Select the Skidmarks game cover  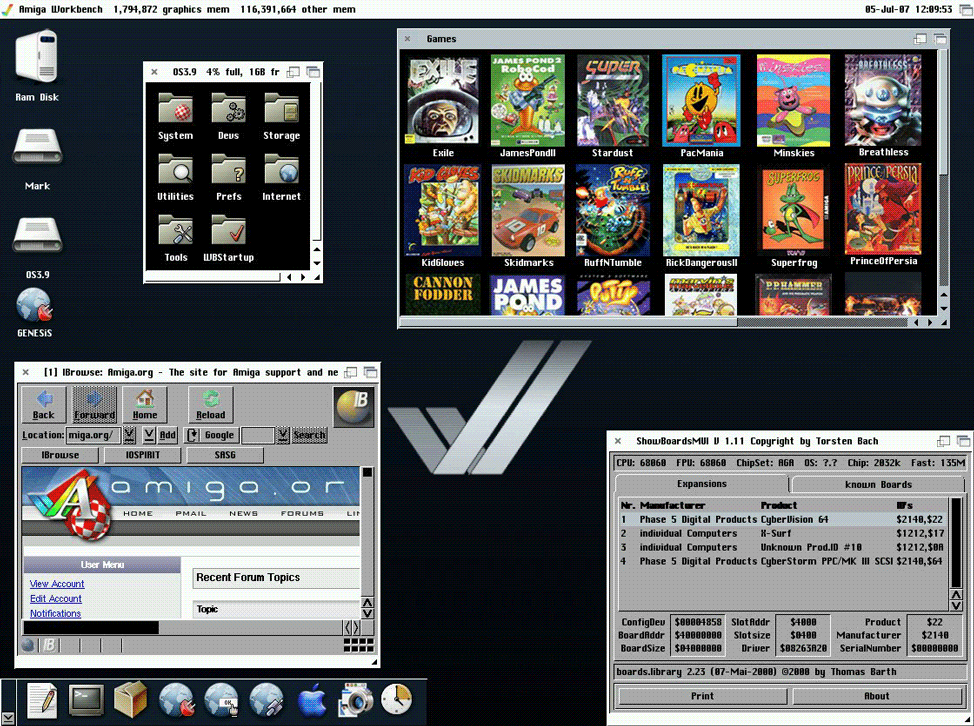tap(529, 211)
